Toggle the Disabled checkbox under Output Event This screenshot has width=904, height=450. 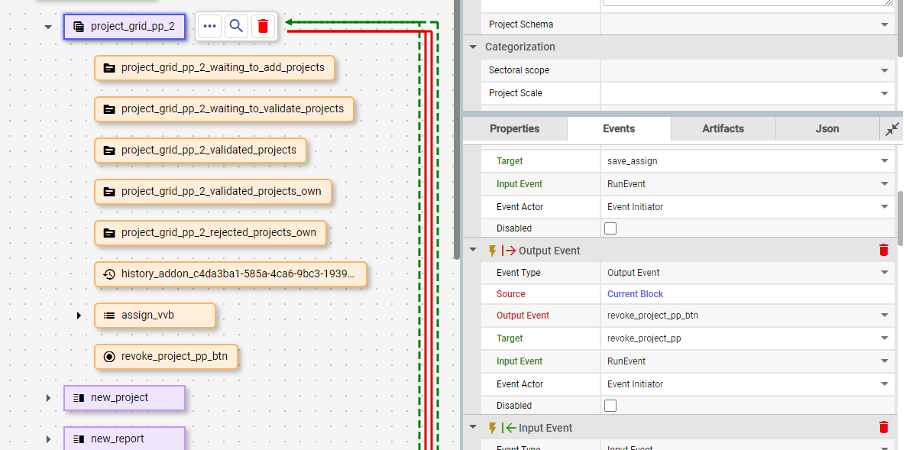[610, 405]
